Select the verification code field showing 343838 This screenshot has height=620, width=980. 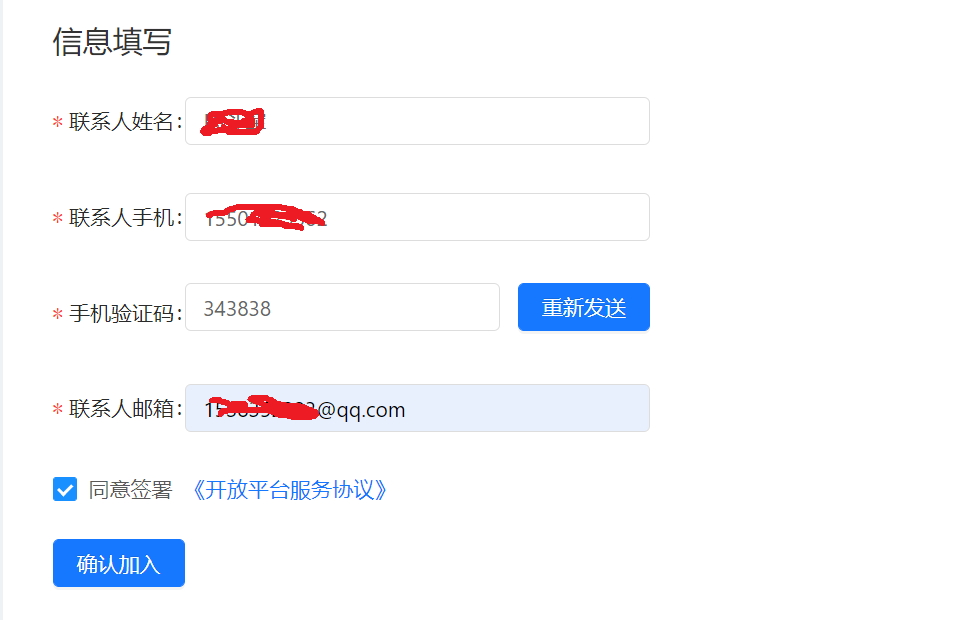342,307
